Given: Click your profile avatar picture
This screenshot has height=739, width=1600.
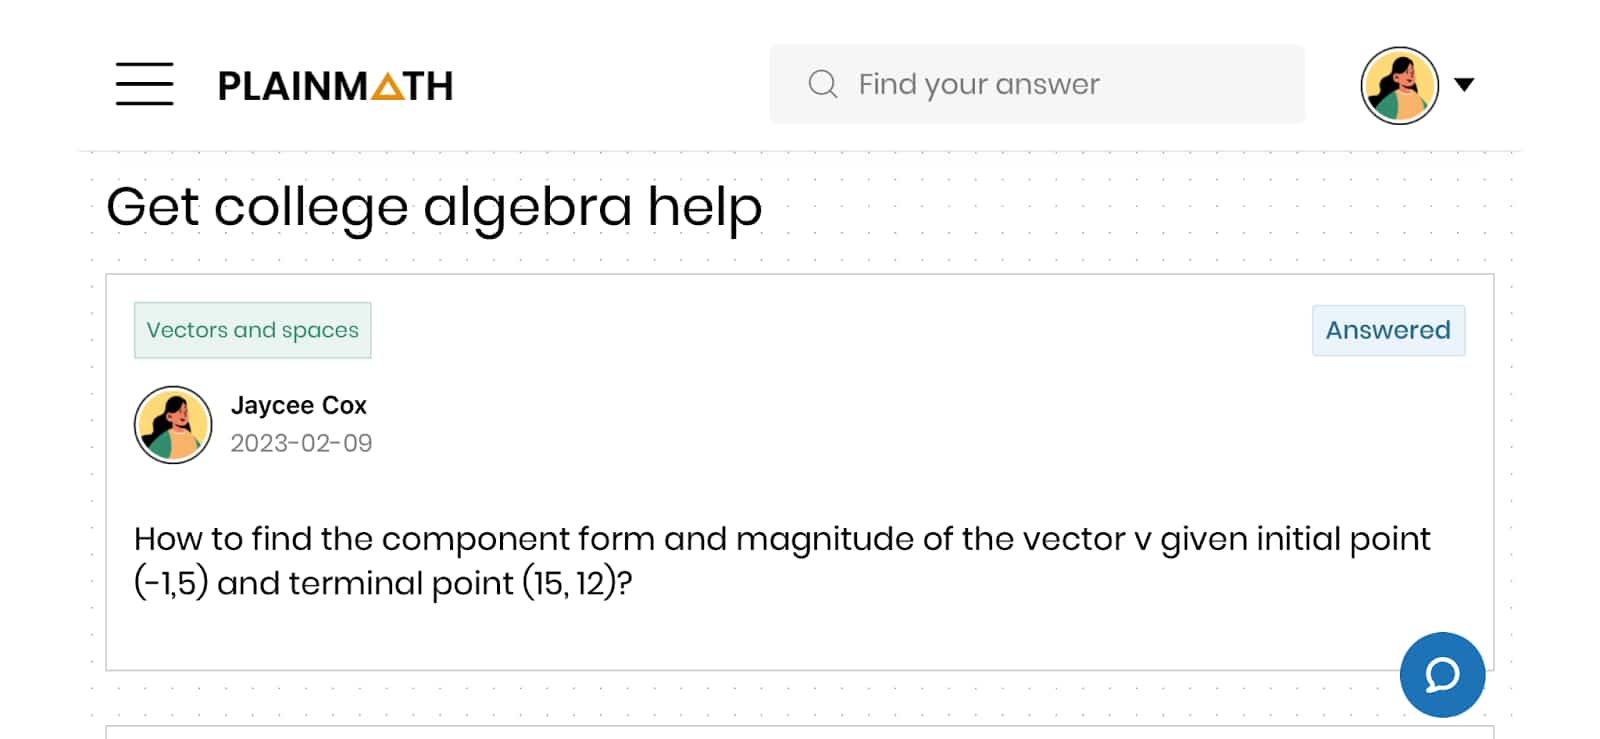Looking at the screenshot, I should tap(1400, 84).
